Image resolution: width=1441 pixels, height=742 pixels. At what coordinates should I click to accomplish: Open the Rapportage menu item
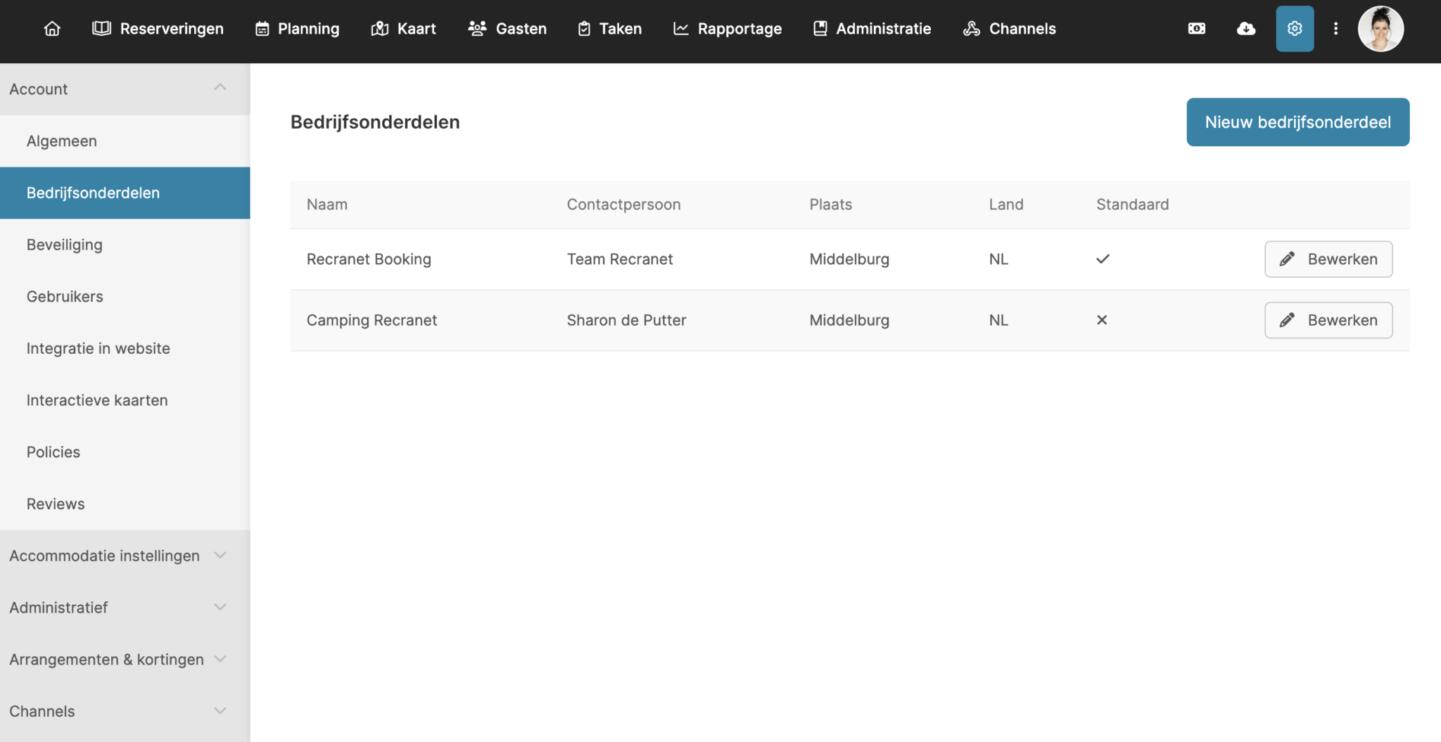(727, 29)
